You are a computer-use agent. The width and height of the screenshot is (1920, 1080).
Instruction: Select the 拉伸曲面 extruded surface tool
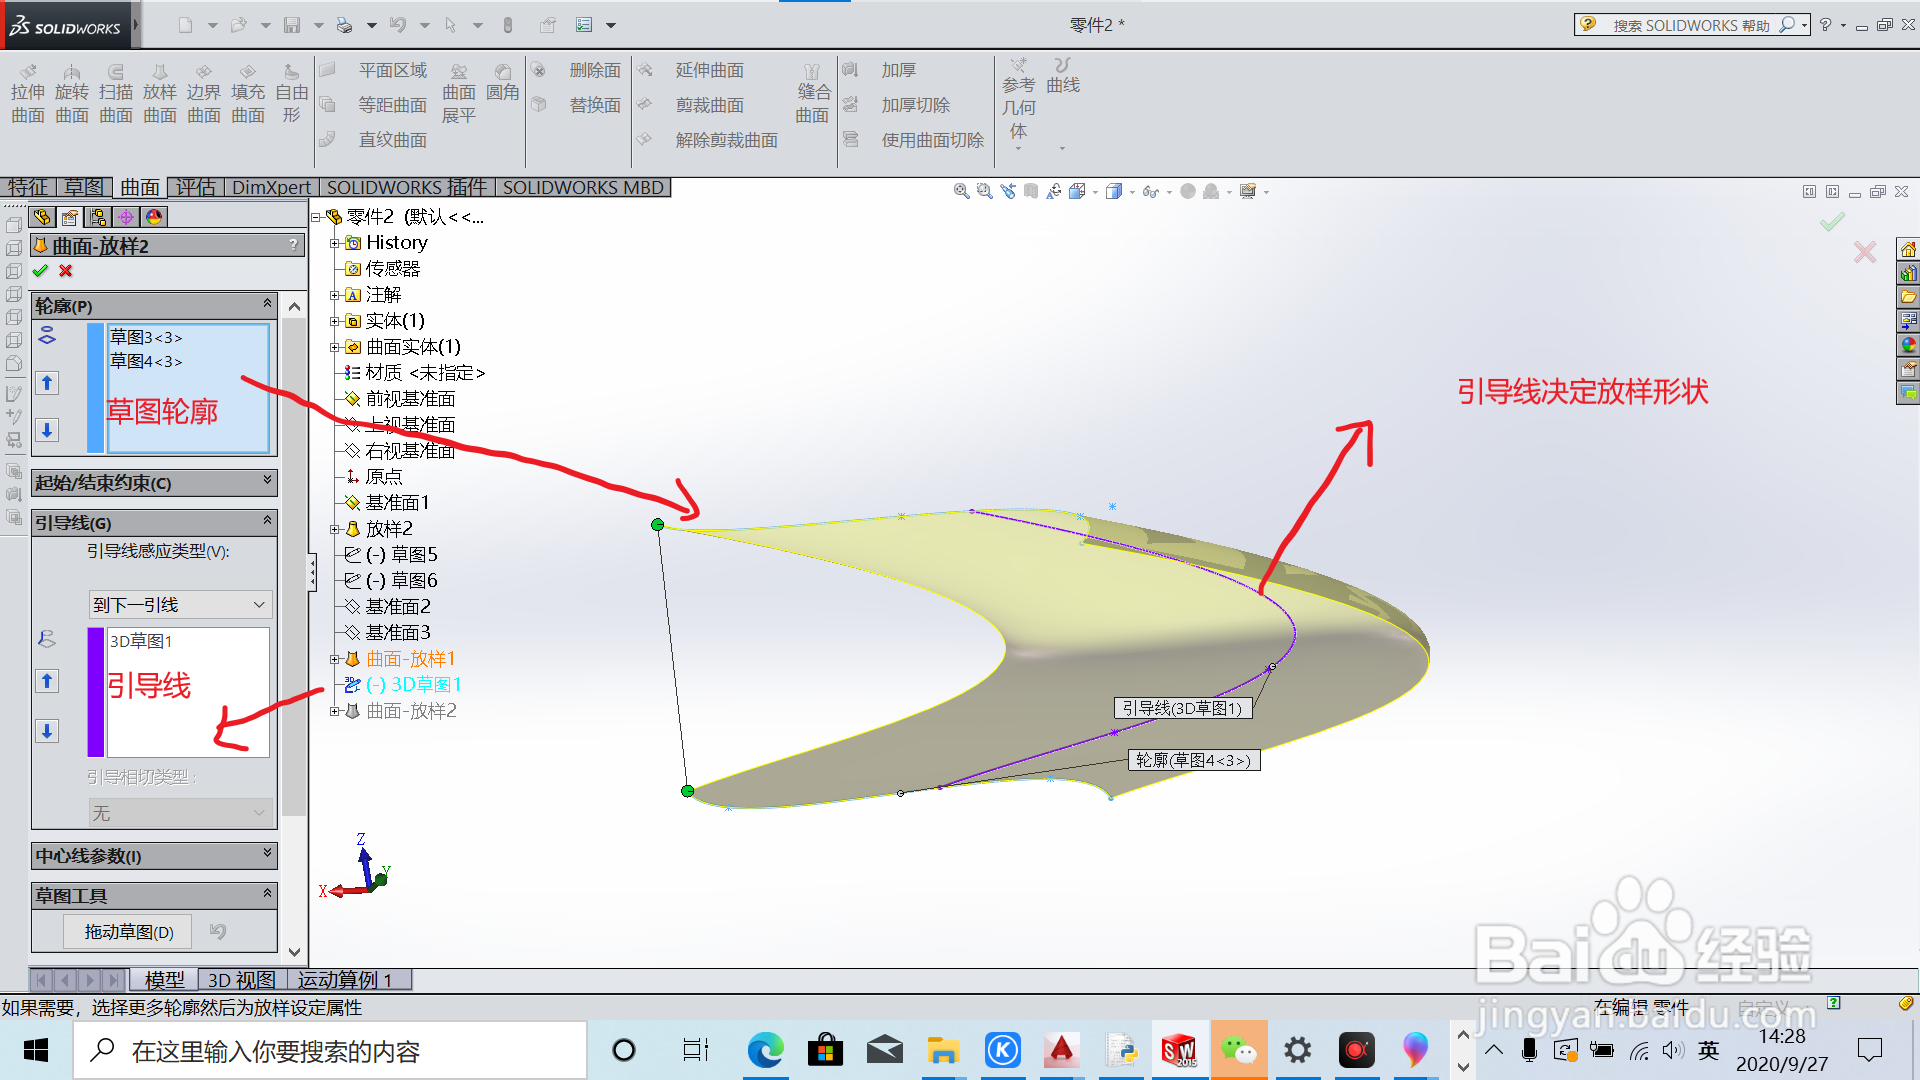pyautogui.click(x=28, y=94)
